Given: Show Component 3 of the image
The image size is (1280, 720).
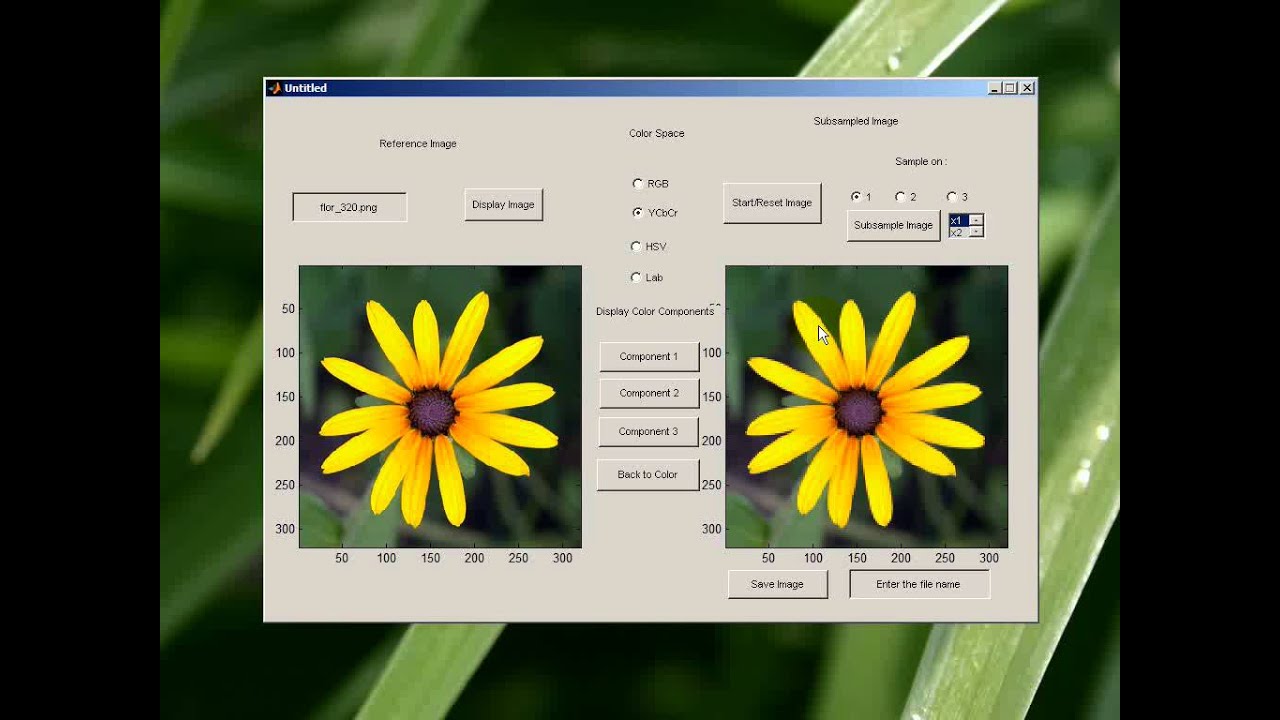Looking at the screenshot, I should 648,431.
